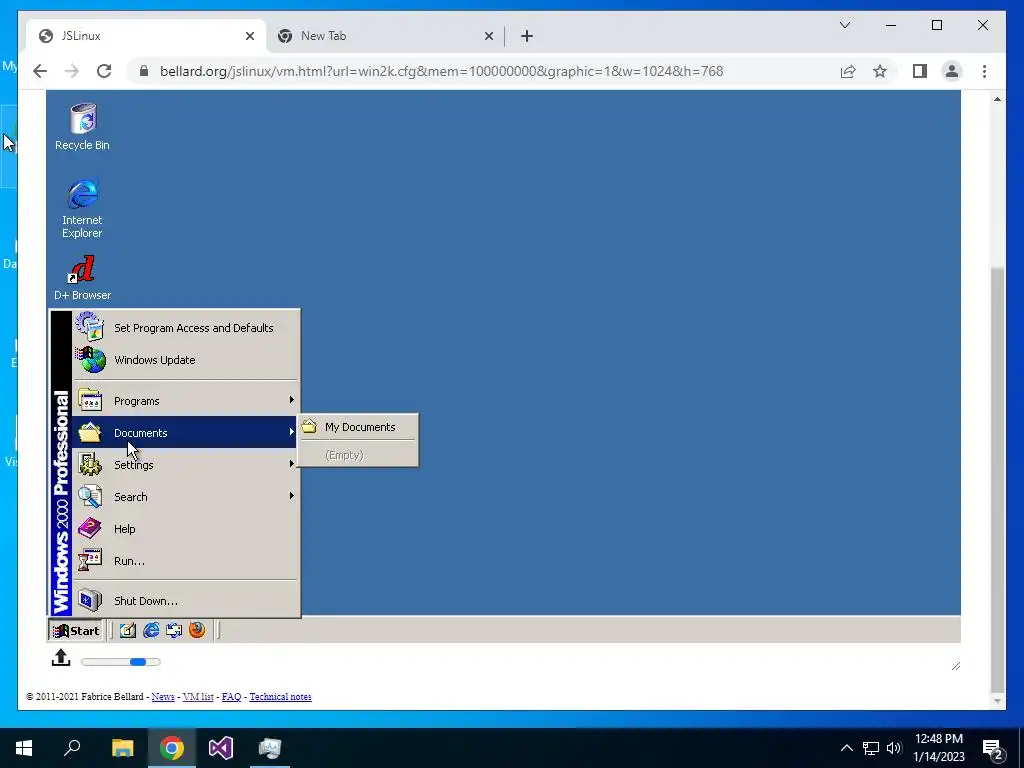Click the taskbar clock showing 12:48 PM
Screen dimensions: 1024x768
click(938, 748)
